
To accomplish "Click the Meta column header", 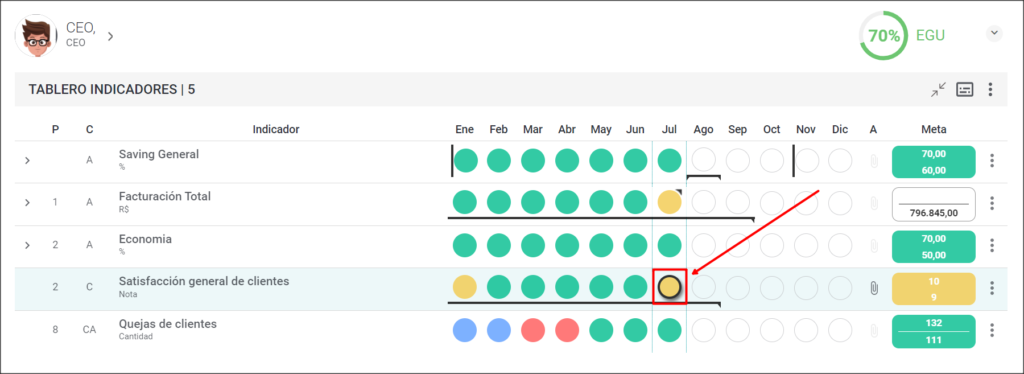I will point(933,129).
